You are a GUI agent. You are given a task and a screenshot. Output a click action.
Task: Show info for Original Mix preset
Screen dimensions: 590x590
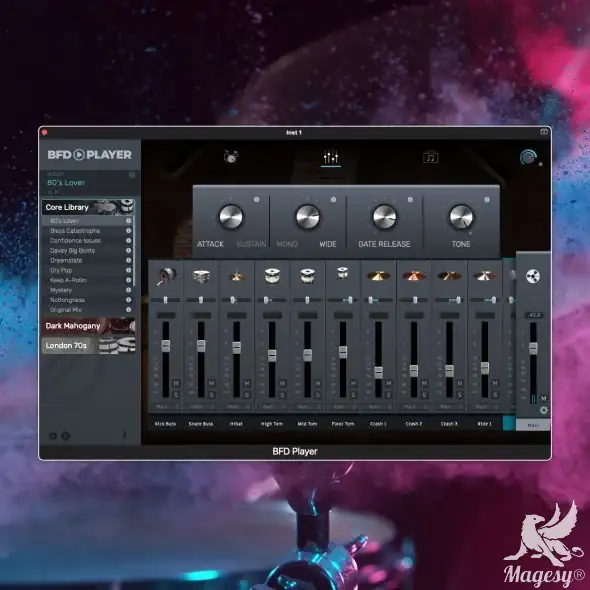[x=128, y=310]
